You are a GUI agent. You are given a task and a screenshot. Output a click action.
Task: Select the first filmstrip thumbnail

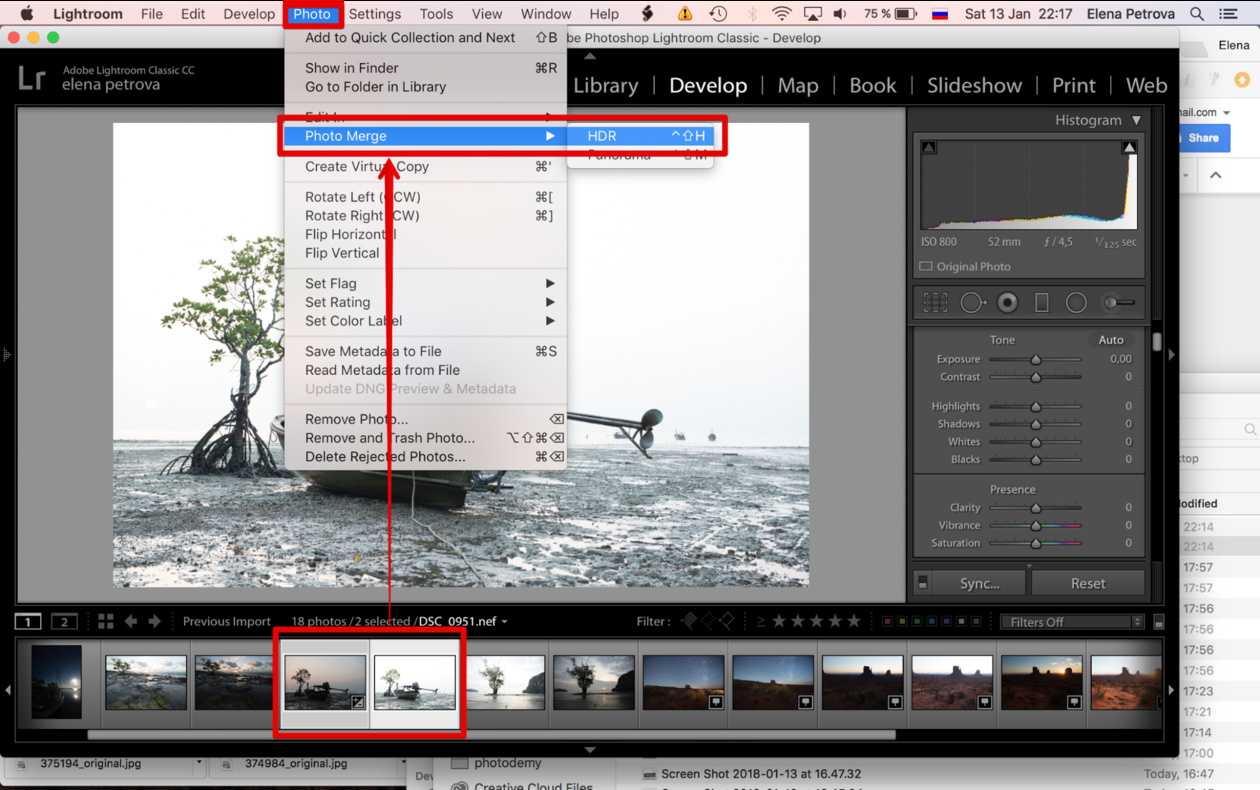[56, 682]
